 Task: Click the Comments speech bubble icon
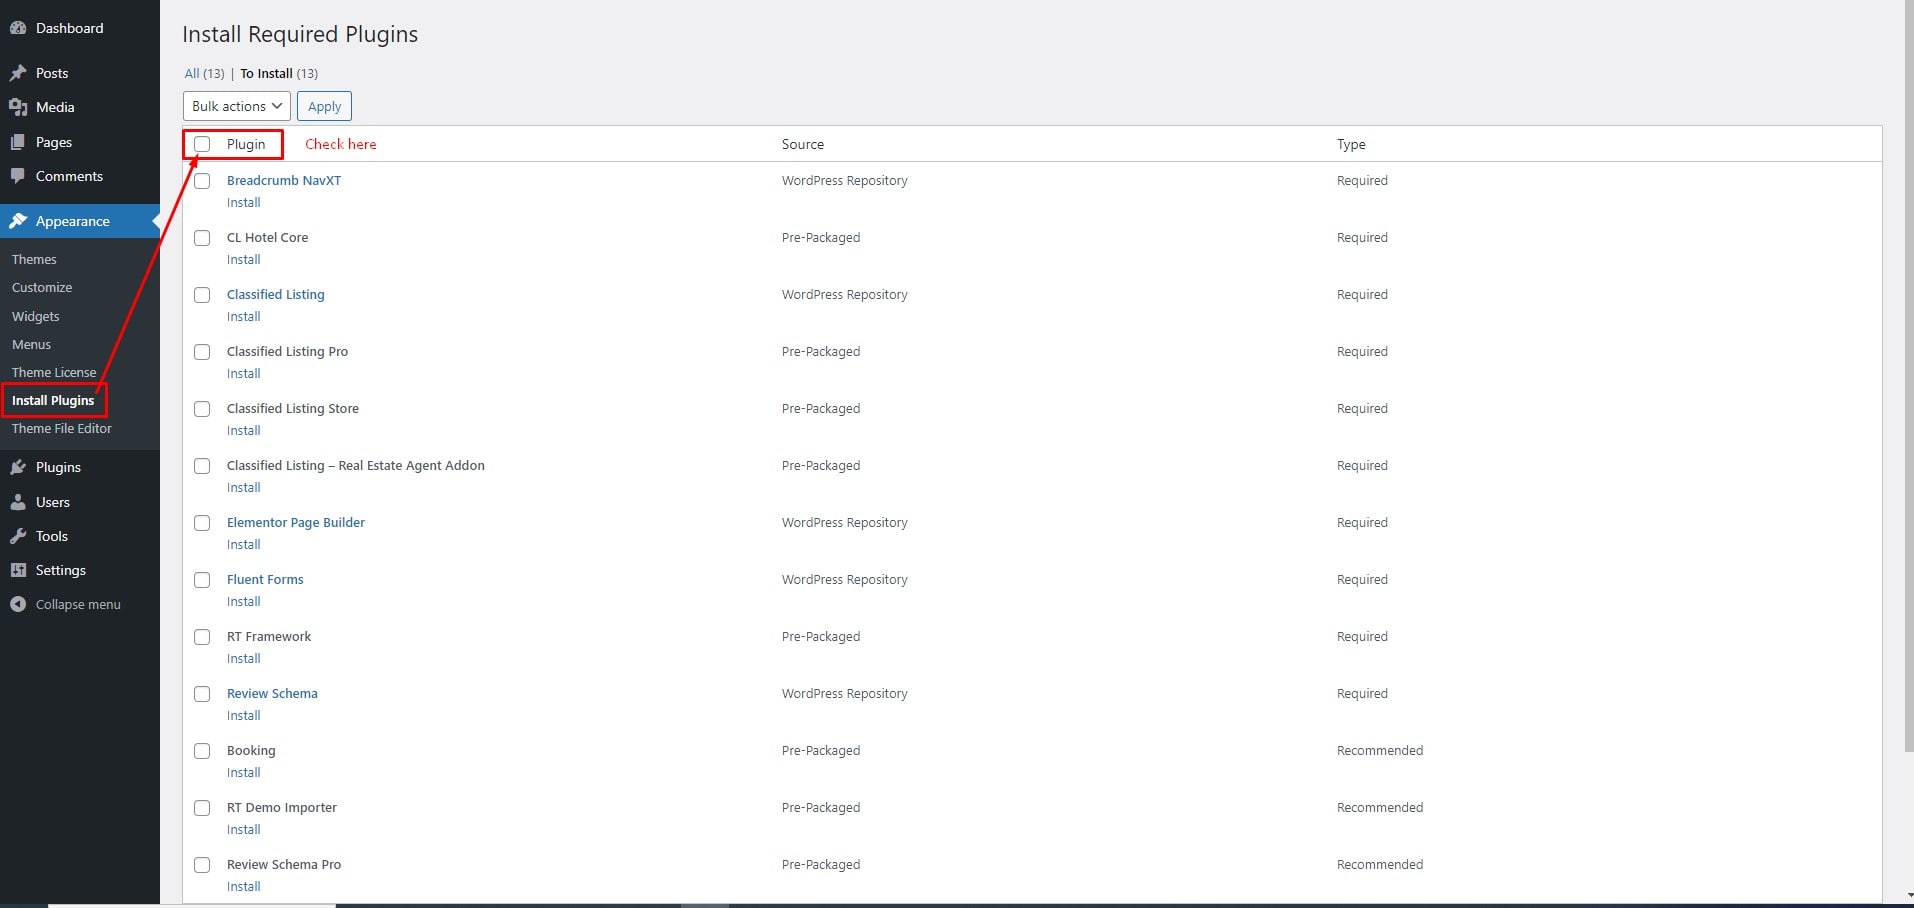tap(18, 176)
